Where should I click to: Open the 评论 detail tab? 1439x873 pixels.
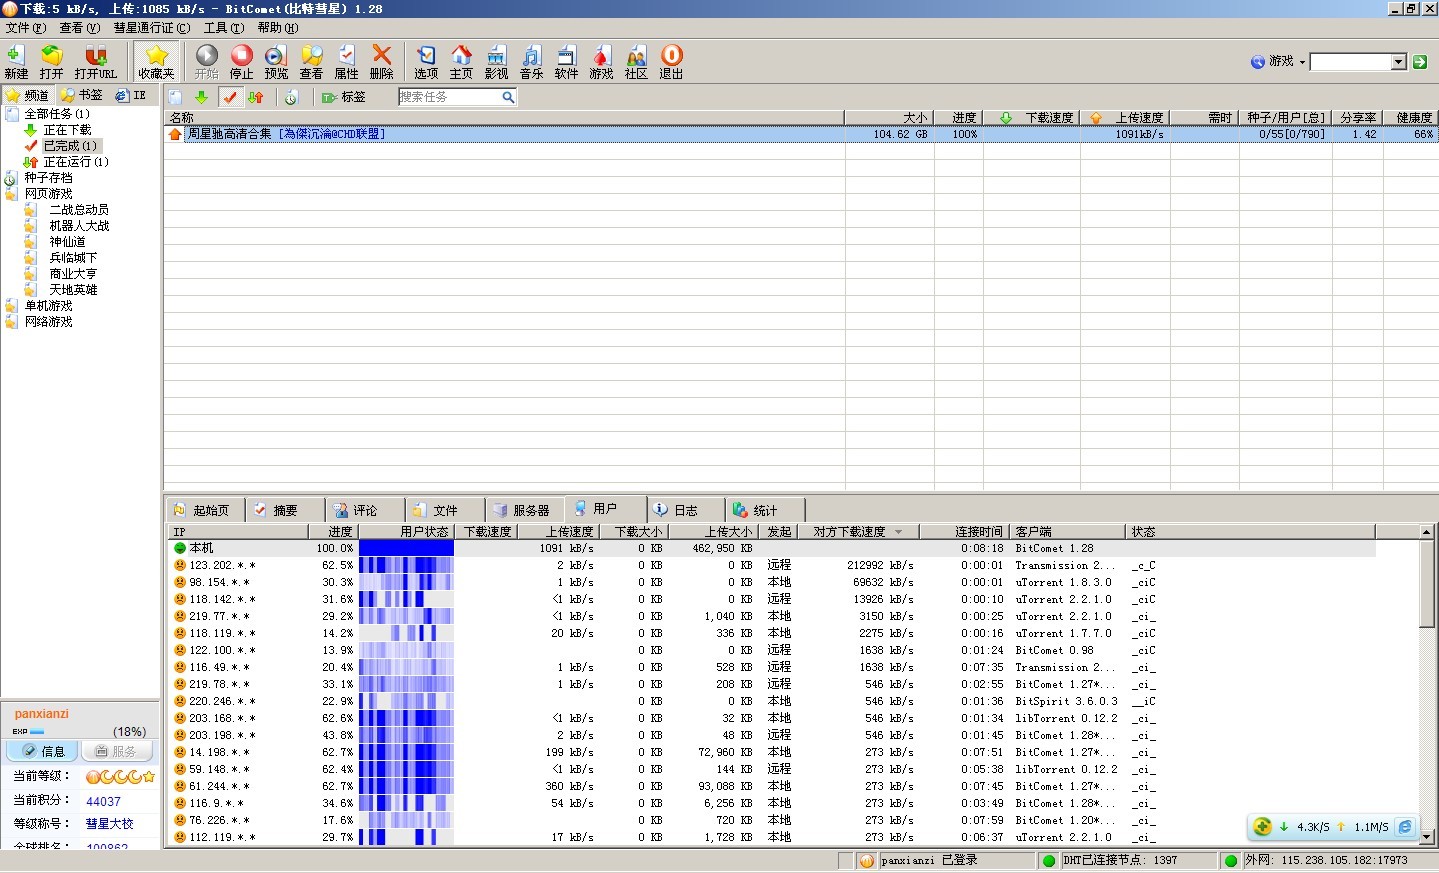tap(364, 510)
